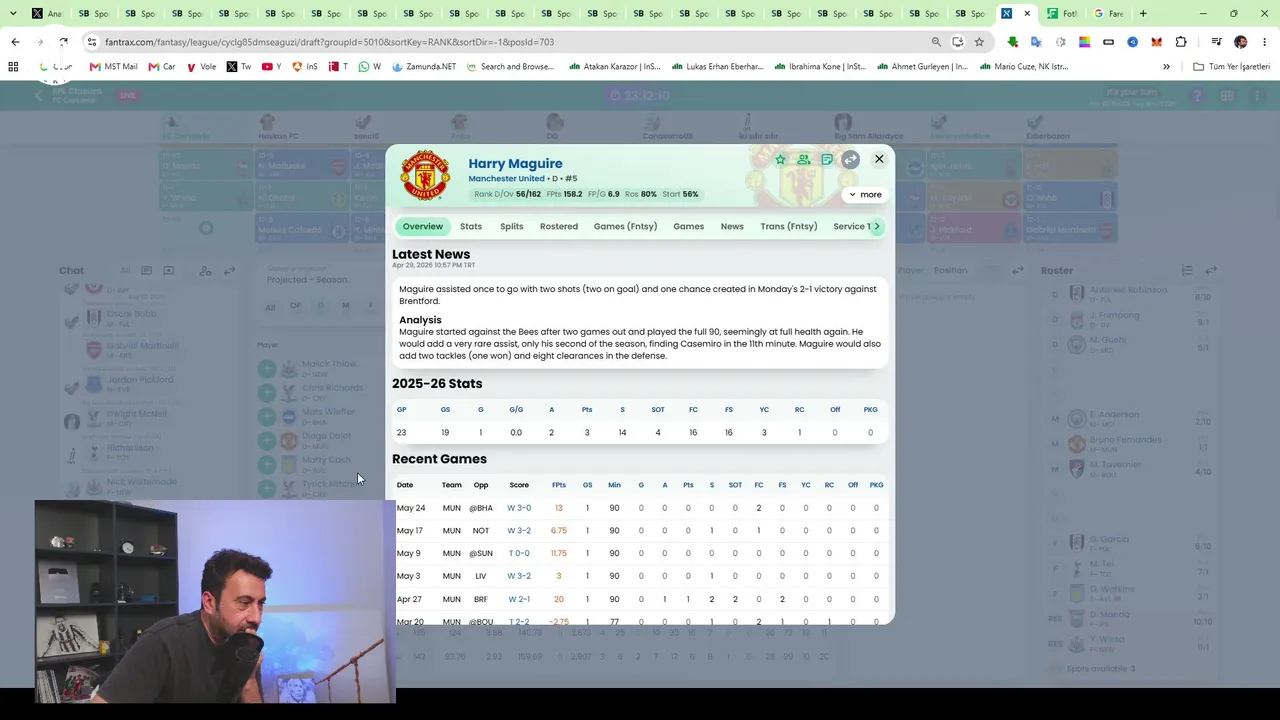Viewport: 1280px width, 720px height.
Task: Open the MST Mail bookmark
Action: (113, 67)
